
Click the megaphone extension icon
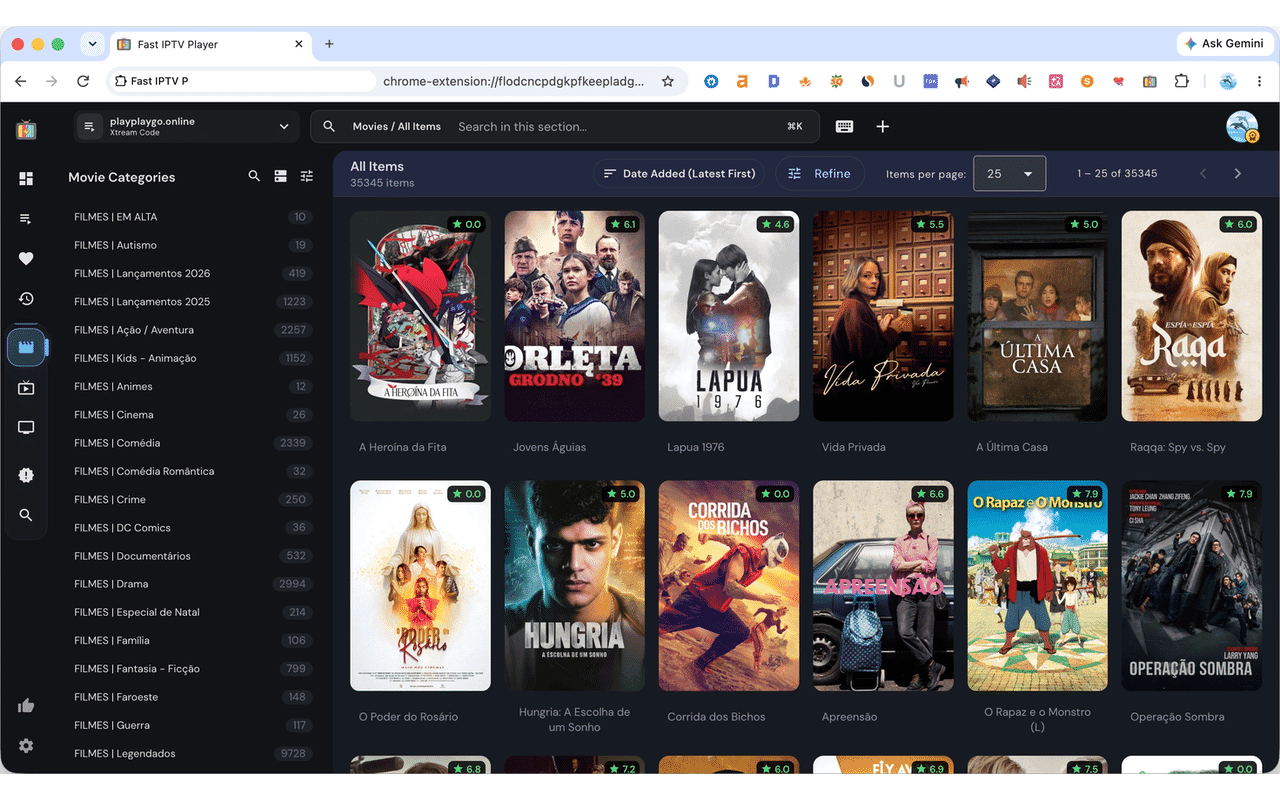click(961, 81)
